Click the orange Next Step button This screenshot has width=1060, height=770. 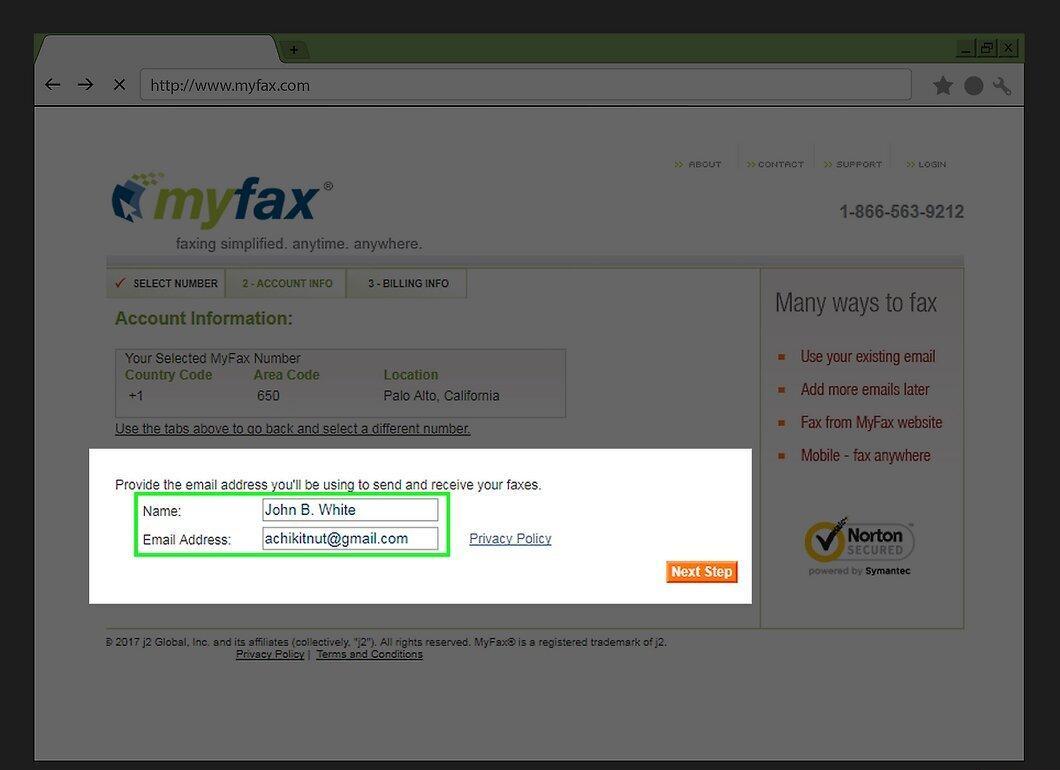pyautogui.click(x=702, y=572)
